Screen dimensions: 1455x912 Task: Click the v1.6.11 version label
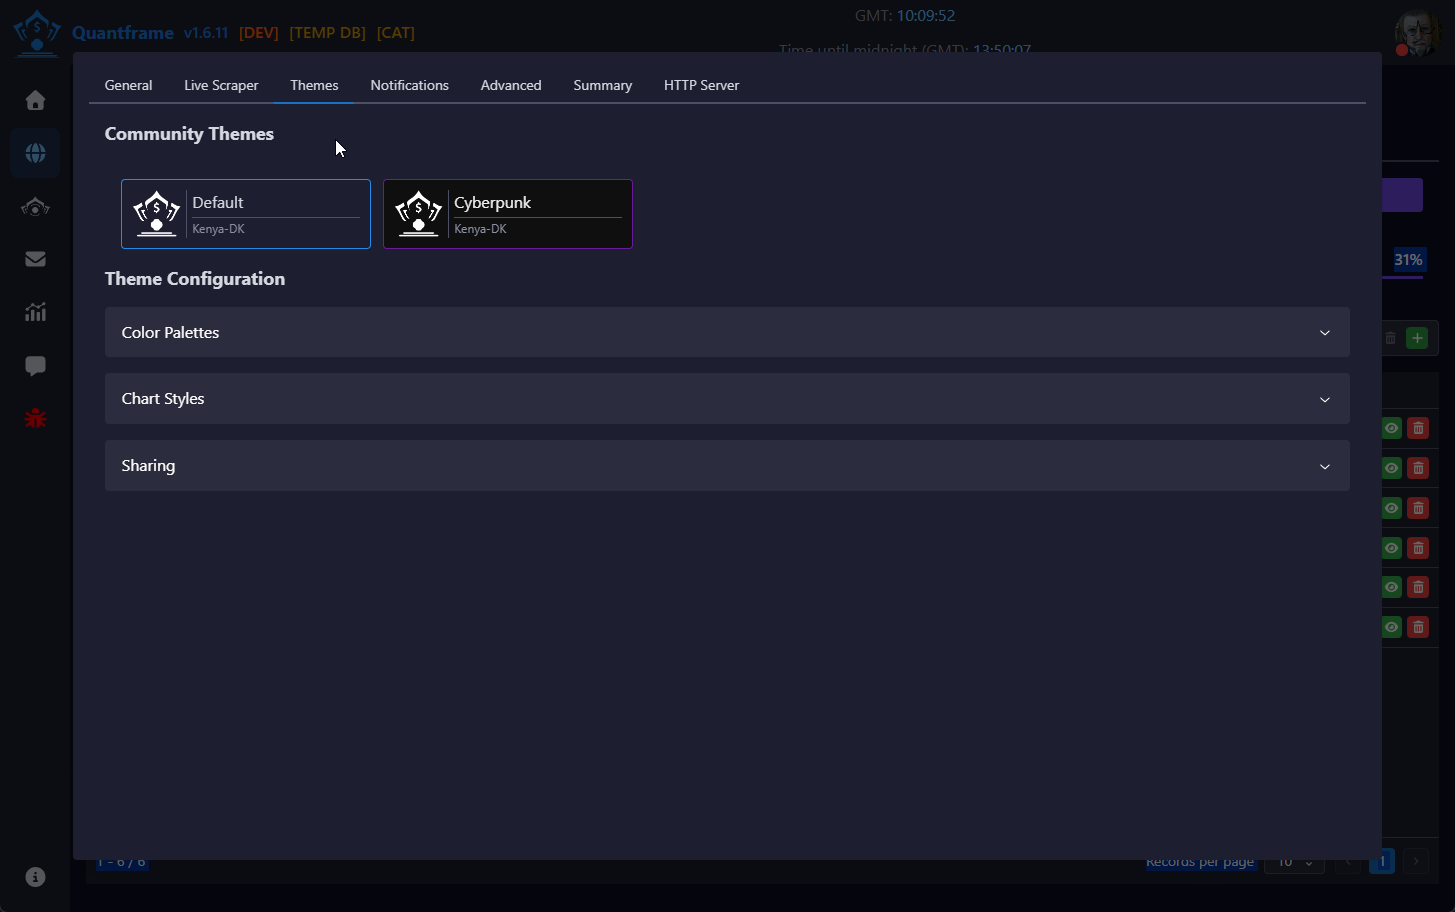point(206,32)
